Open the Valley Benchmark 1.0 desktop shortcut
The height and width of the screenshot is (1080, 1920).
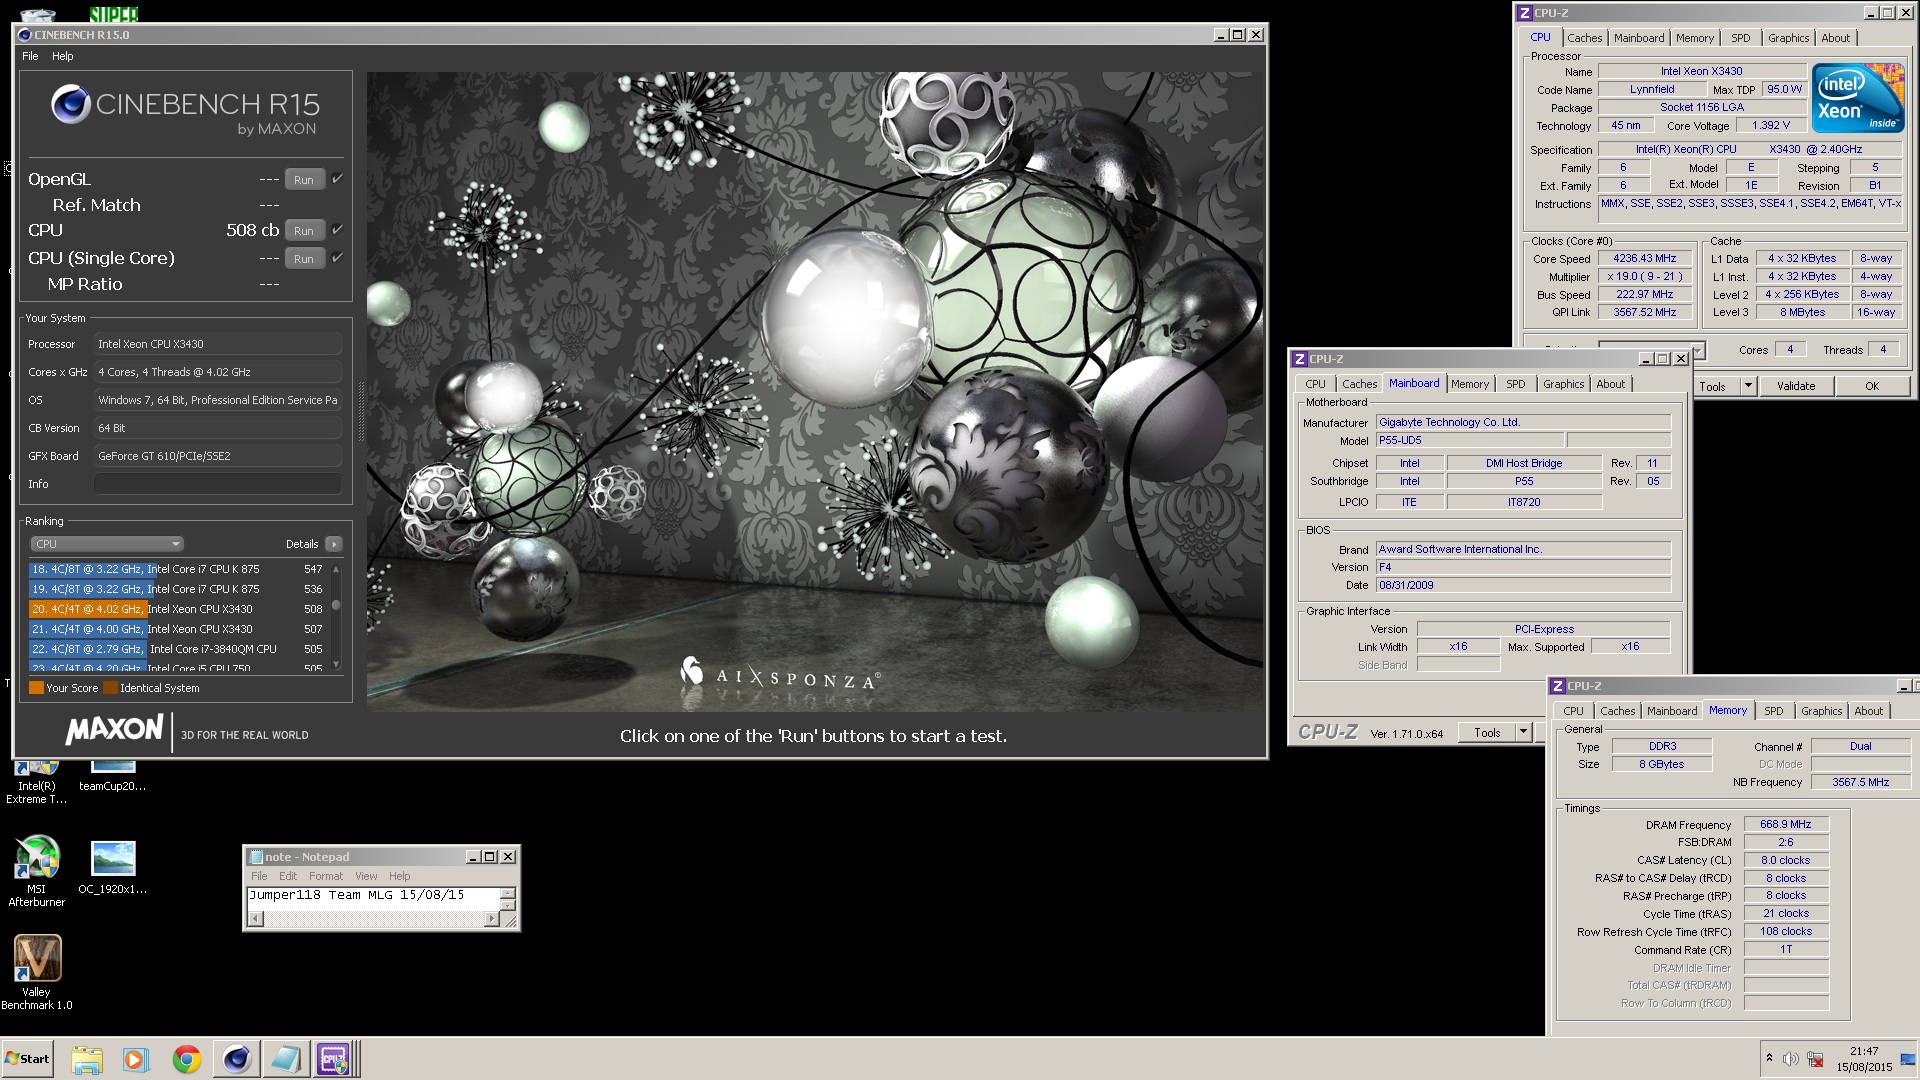coord(37,973)
